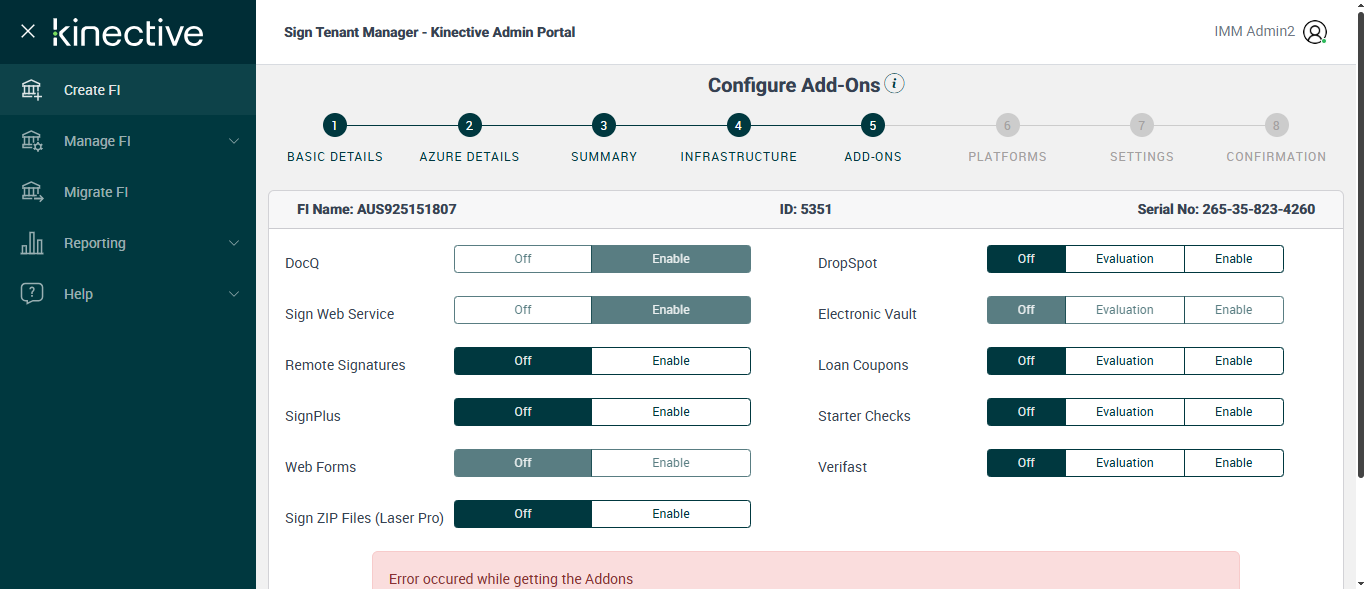Enable Starter Checks
This screenshot has height=589, width=1366.
pos(1234,412)
